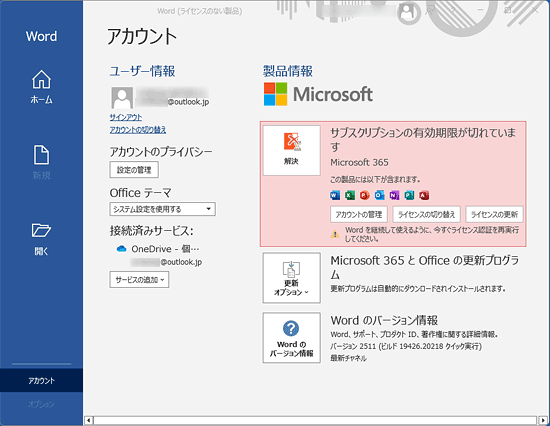Open the Office テーマ dropdown
The height and width of the screenshot is (426, 550).
coord(162,209)
